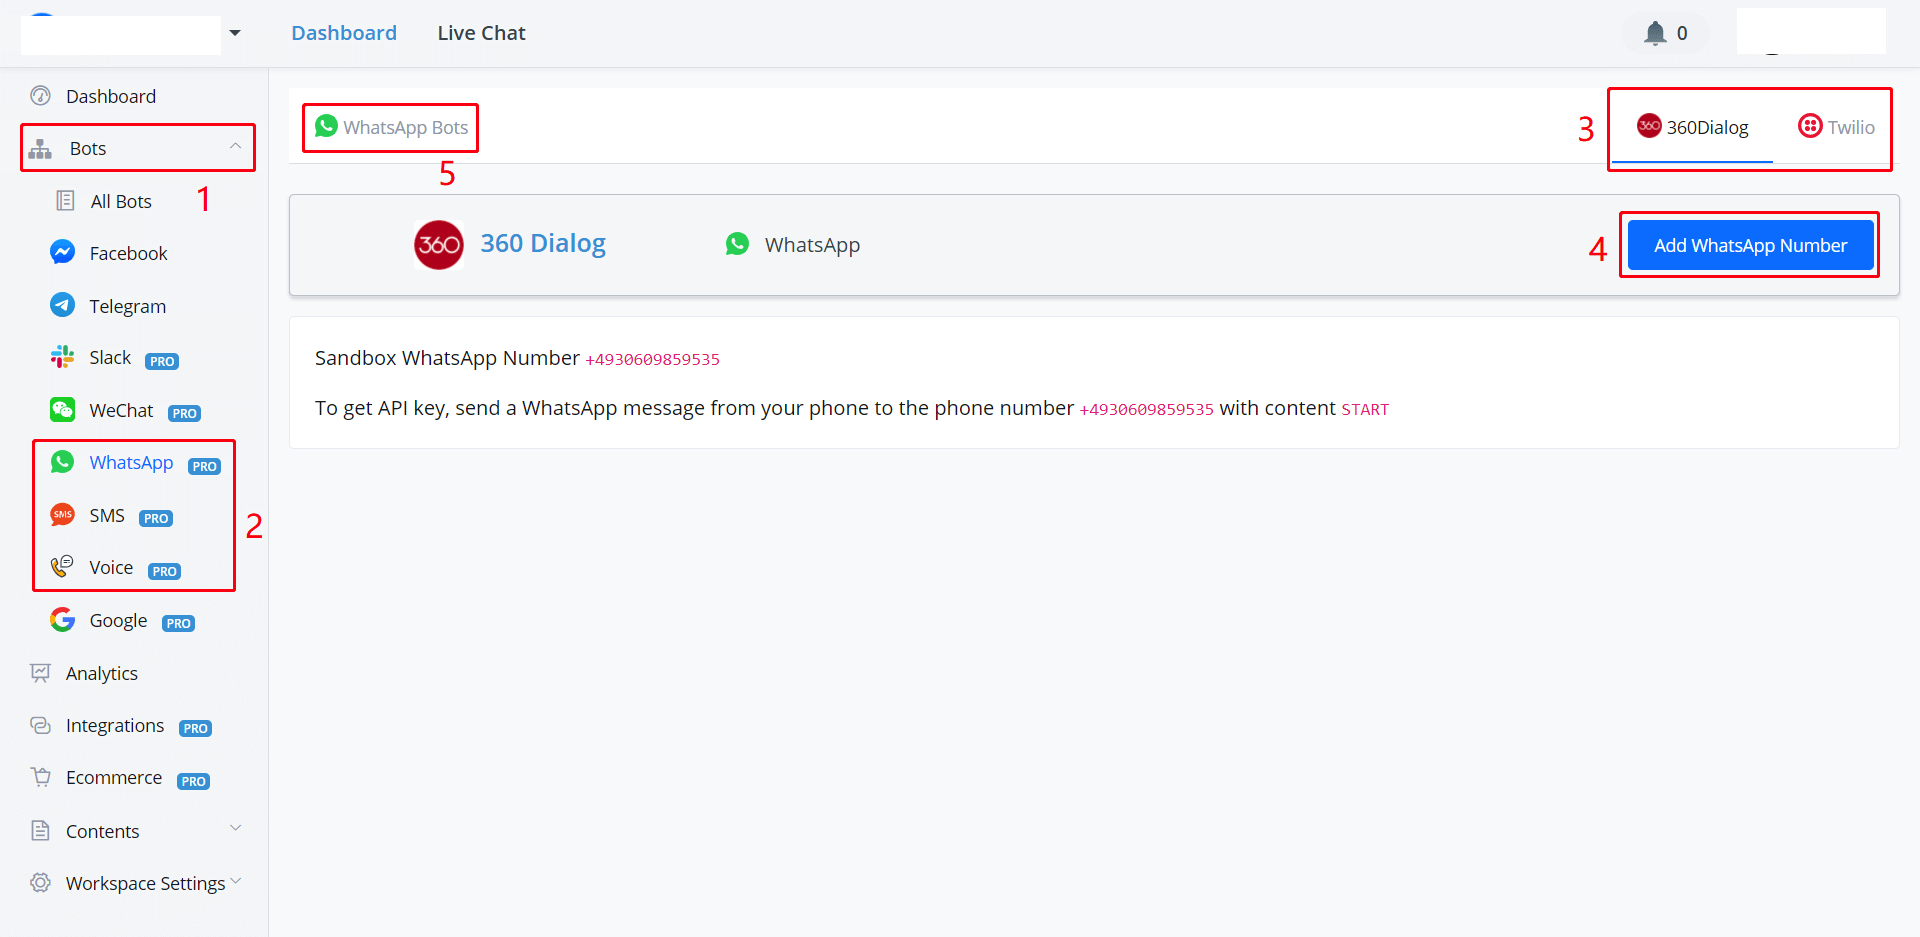Open All Bots sidebar link
Screen dimensions: 1920x937
[121, 201]
